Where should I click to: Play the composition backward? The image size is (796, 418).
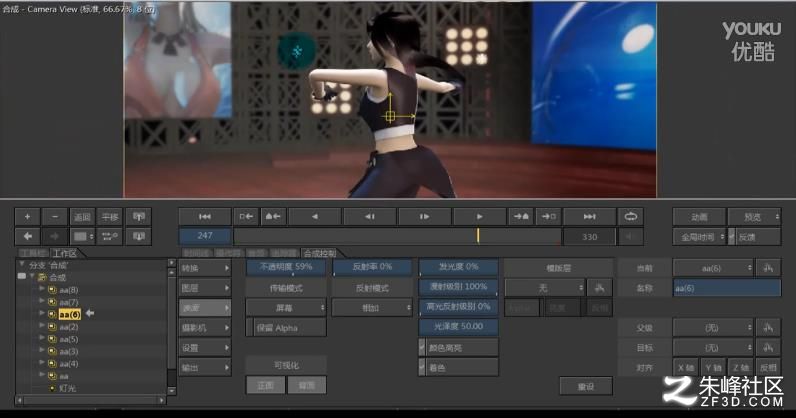click(x=315, y=217)
